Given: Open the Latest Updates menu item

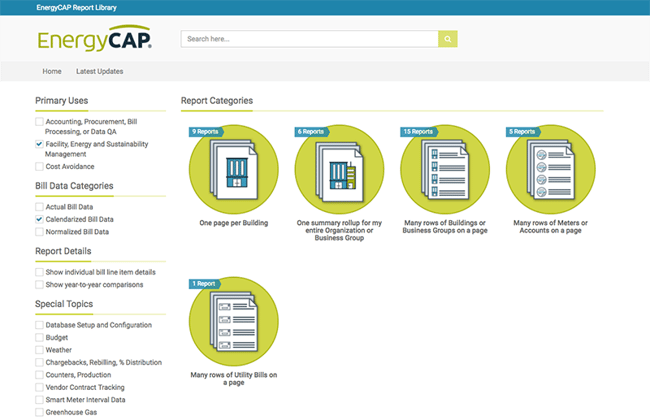Looking at the screenshot, I should click(100, 72).
